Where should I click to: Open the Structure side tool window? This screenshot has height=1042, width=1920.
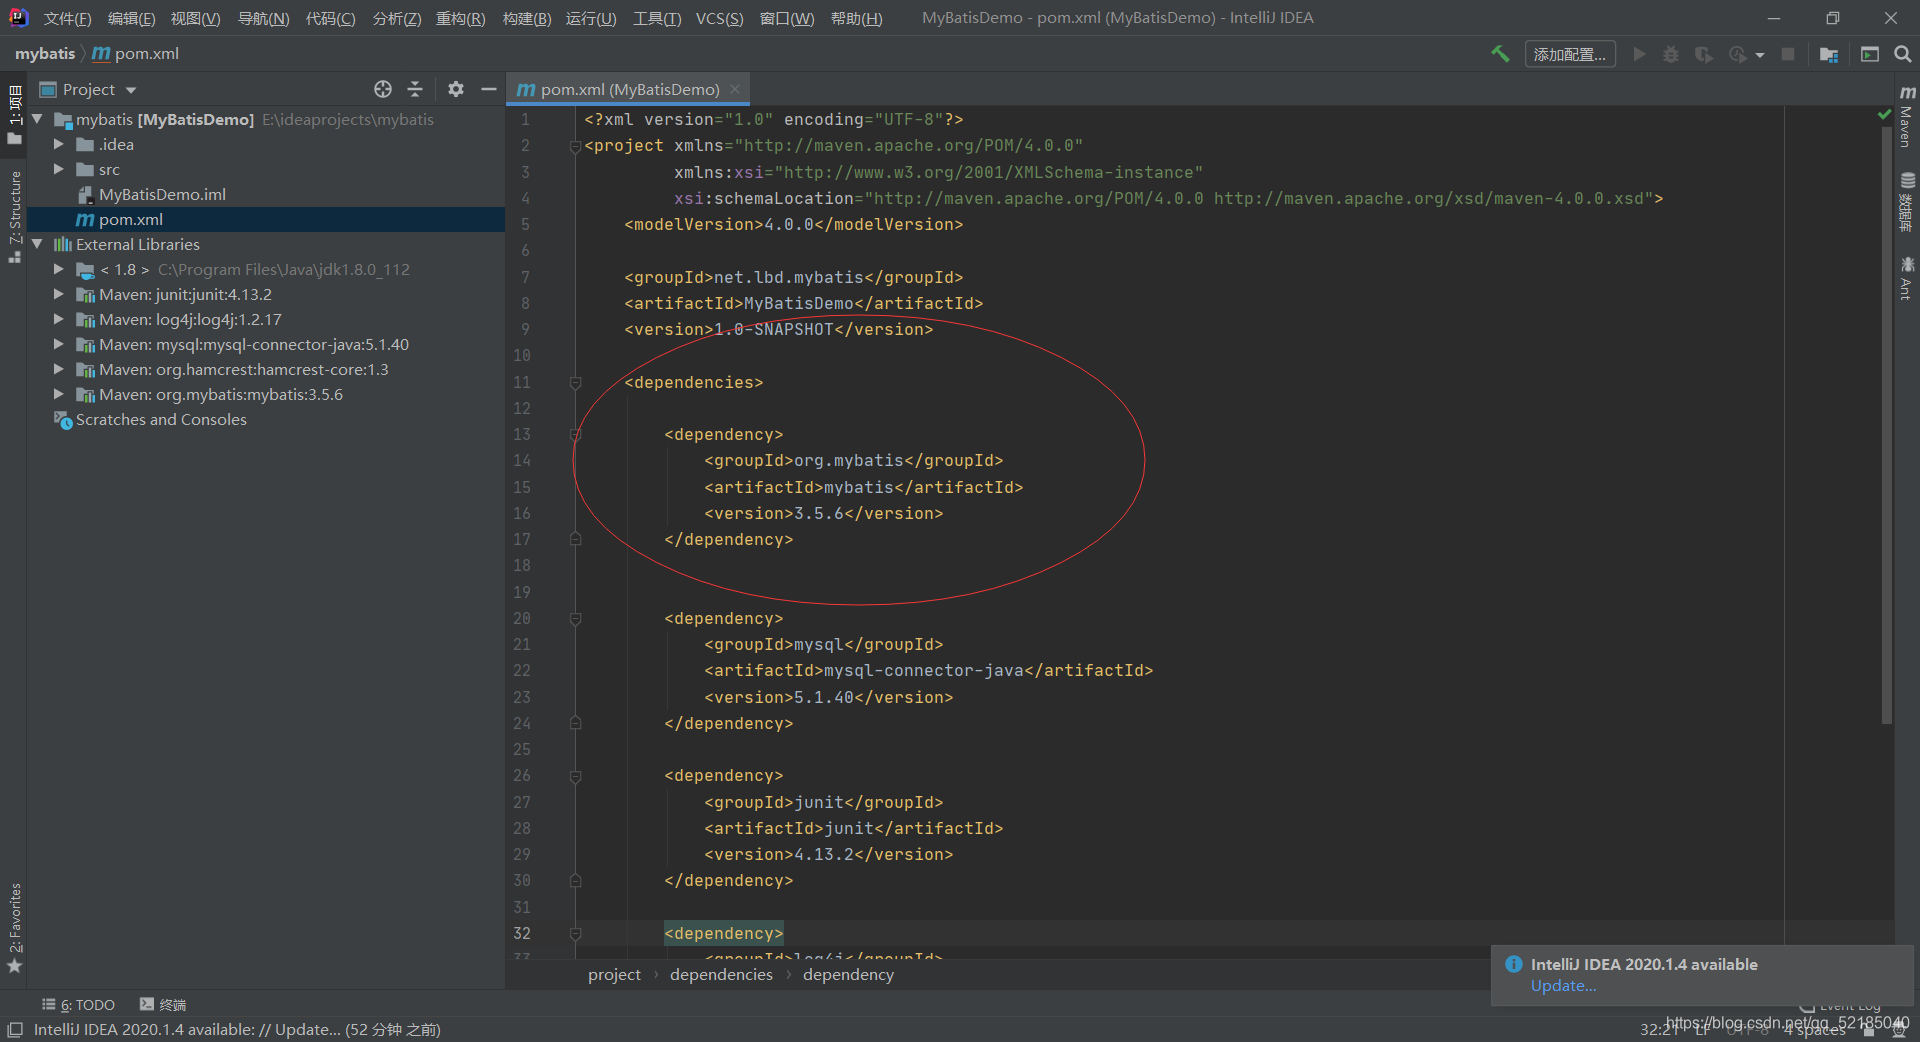pos(14,217)
